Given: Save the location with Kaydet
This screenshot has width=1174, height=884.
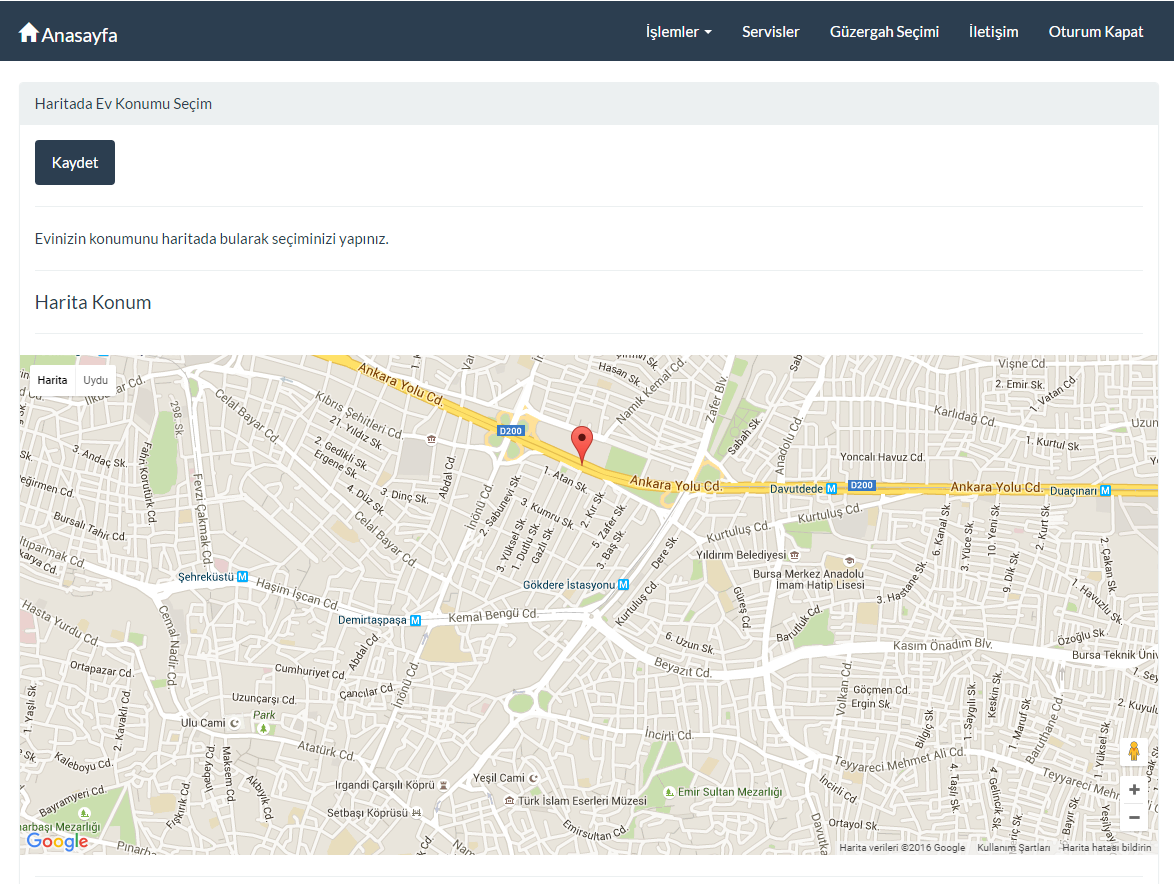Looking at the screenshot, I should pyautogui.click(x=75, y=162).
